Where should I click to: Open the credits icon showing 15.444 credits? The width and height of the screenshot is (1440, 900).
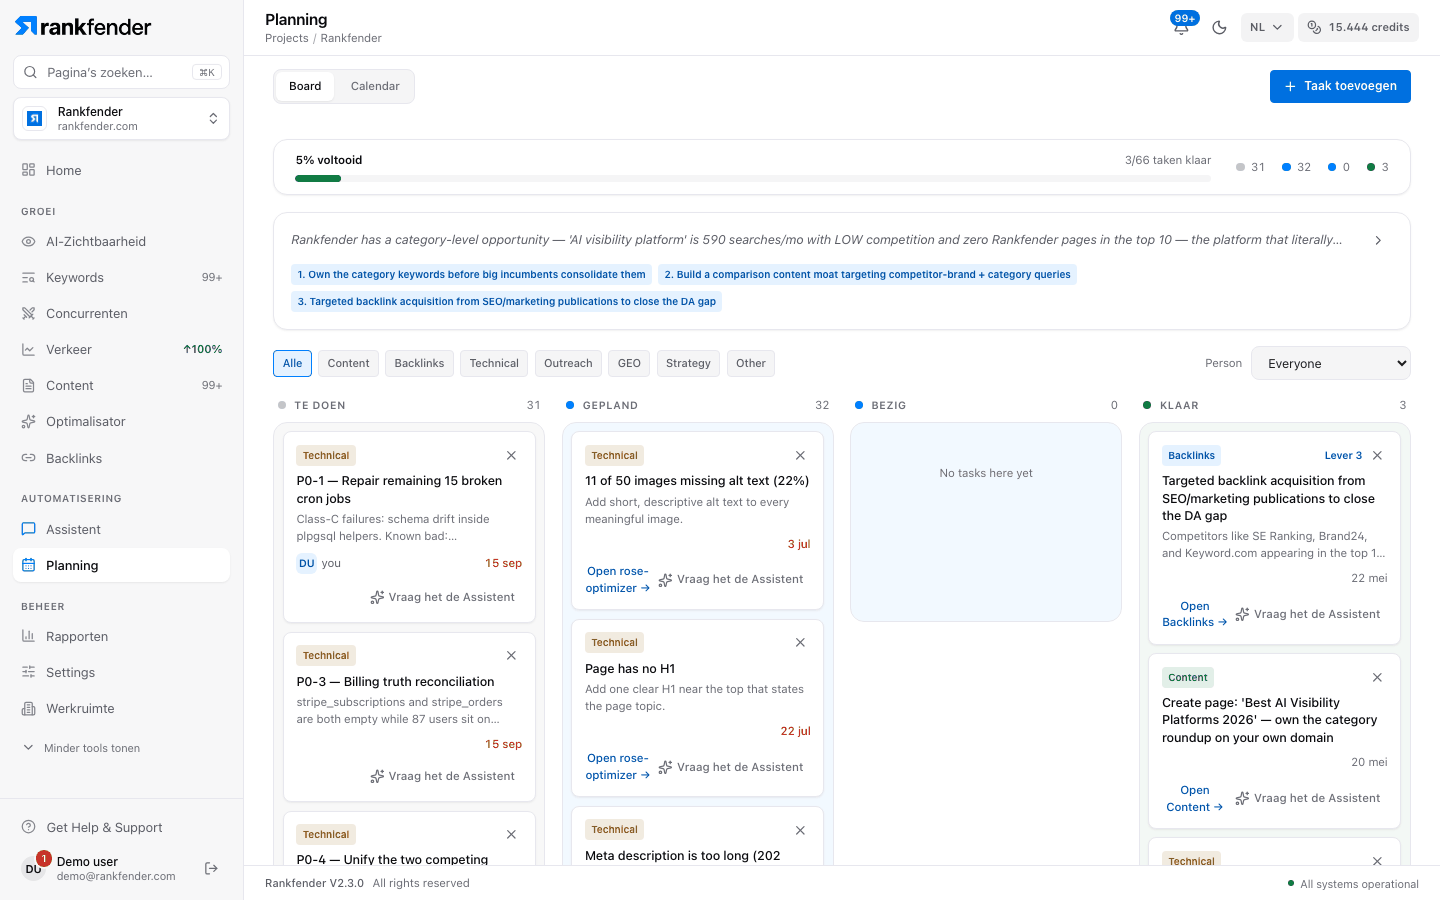pyautogui.click(x=1314, y=27)
